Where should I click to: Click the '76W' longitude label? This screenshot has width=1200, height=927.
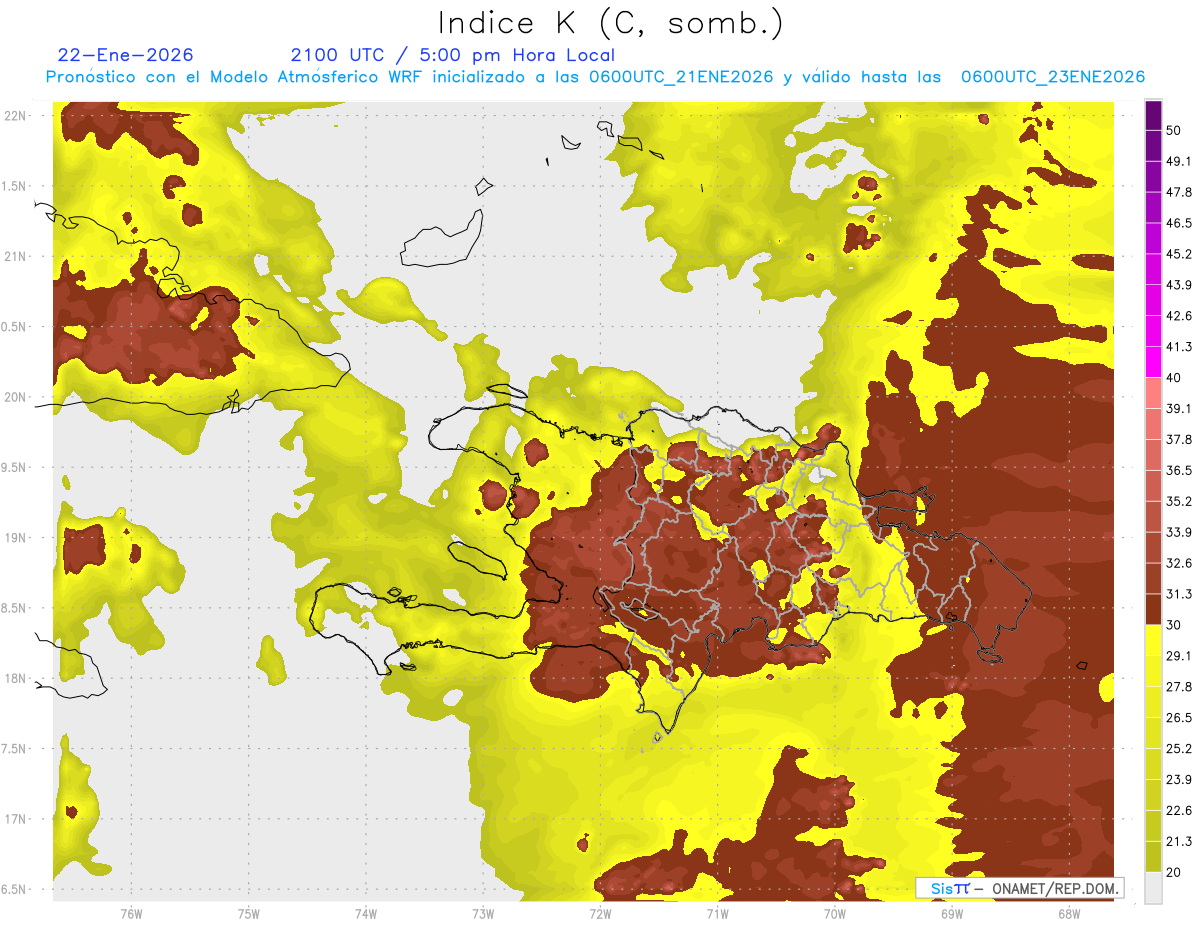coord(131,912)
